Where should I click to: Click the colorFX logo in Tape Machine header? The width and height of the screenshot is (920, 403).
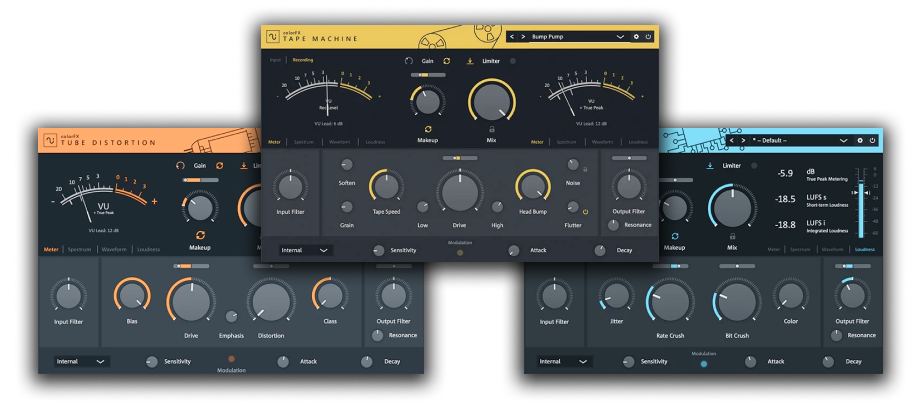(x=273, y=38)
